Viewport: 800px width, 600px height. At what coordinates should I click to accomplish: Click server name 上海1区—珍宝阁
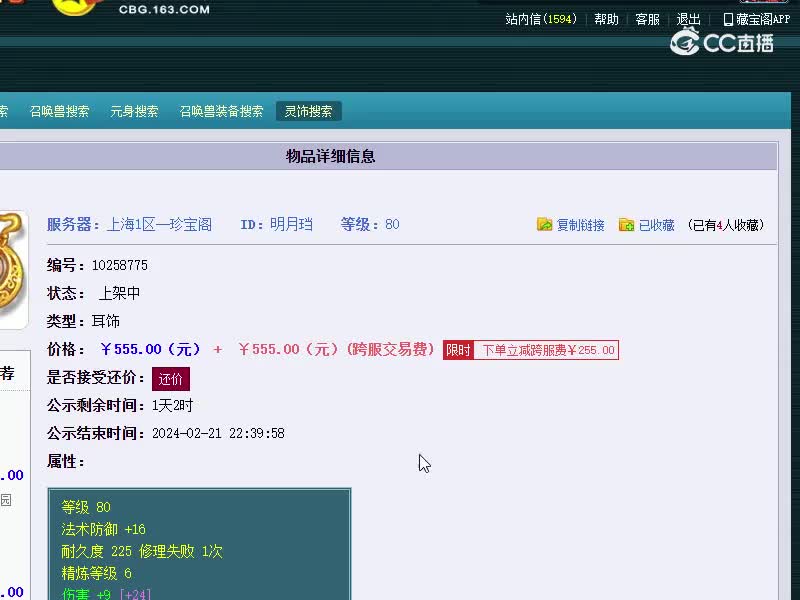(159, 224)
